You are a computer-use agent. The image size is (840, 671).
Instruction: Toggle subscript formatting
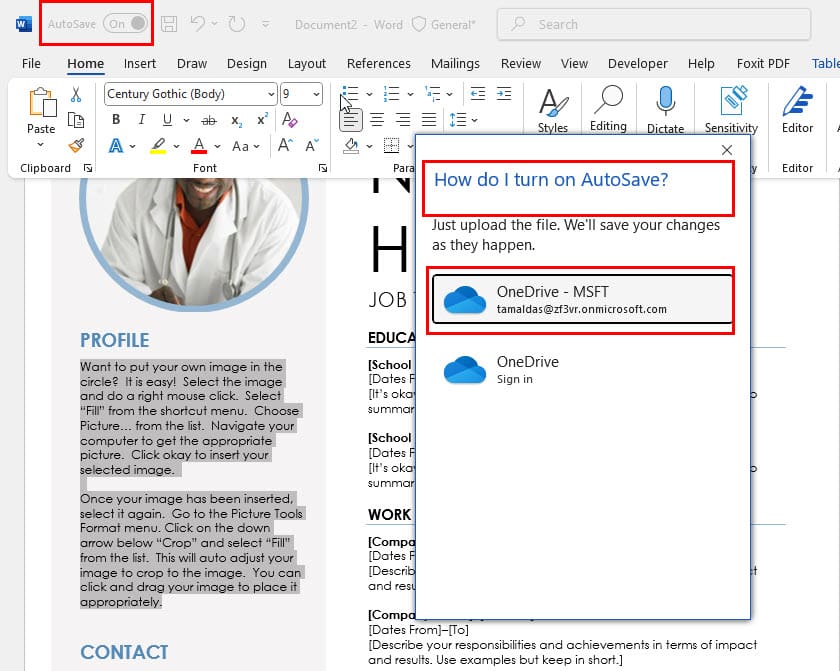click(236, 120)
